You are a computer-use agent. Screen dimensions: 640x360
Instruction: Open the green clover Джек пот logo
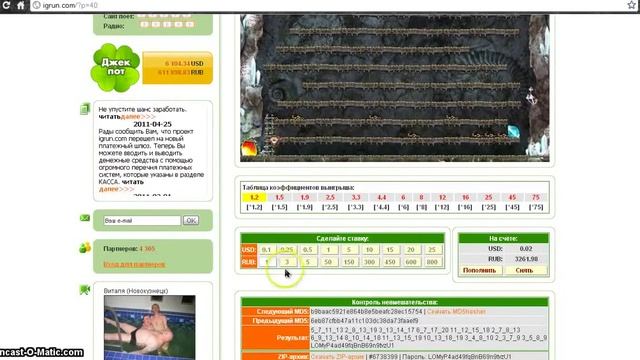116,67
